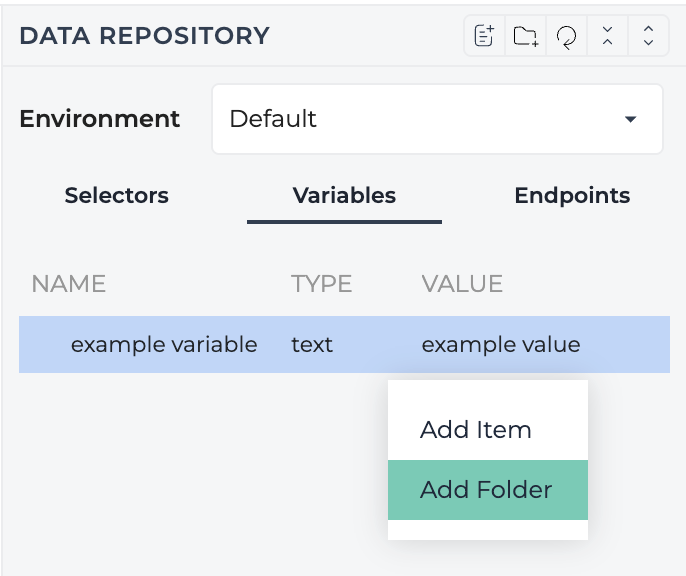Click the NAME column header

[x=69, y=284]
